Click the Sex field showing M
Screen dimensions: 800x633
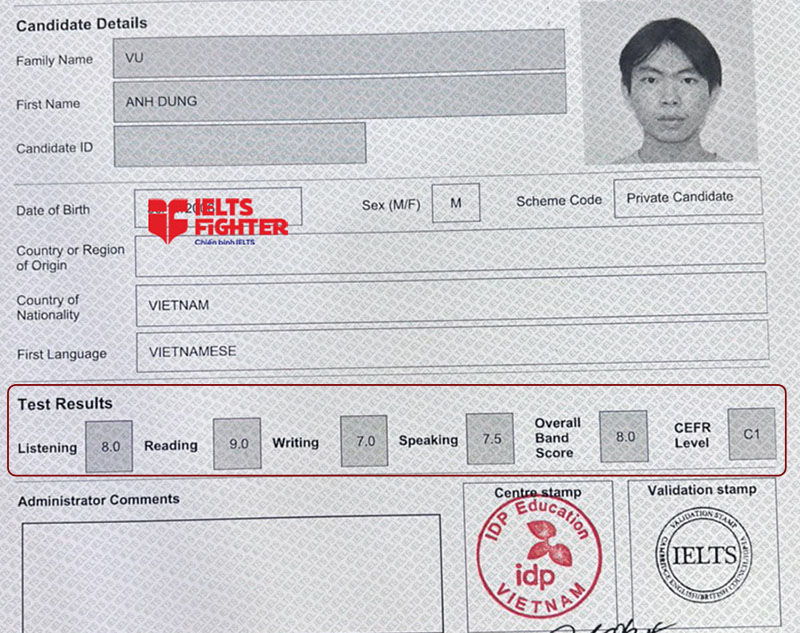pyautogui.click(x=456, y=201)
